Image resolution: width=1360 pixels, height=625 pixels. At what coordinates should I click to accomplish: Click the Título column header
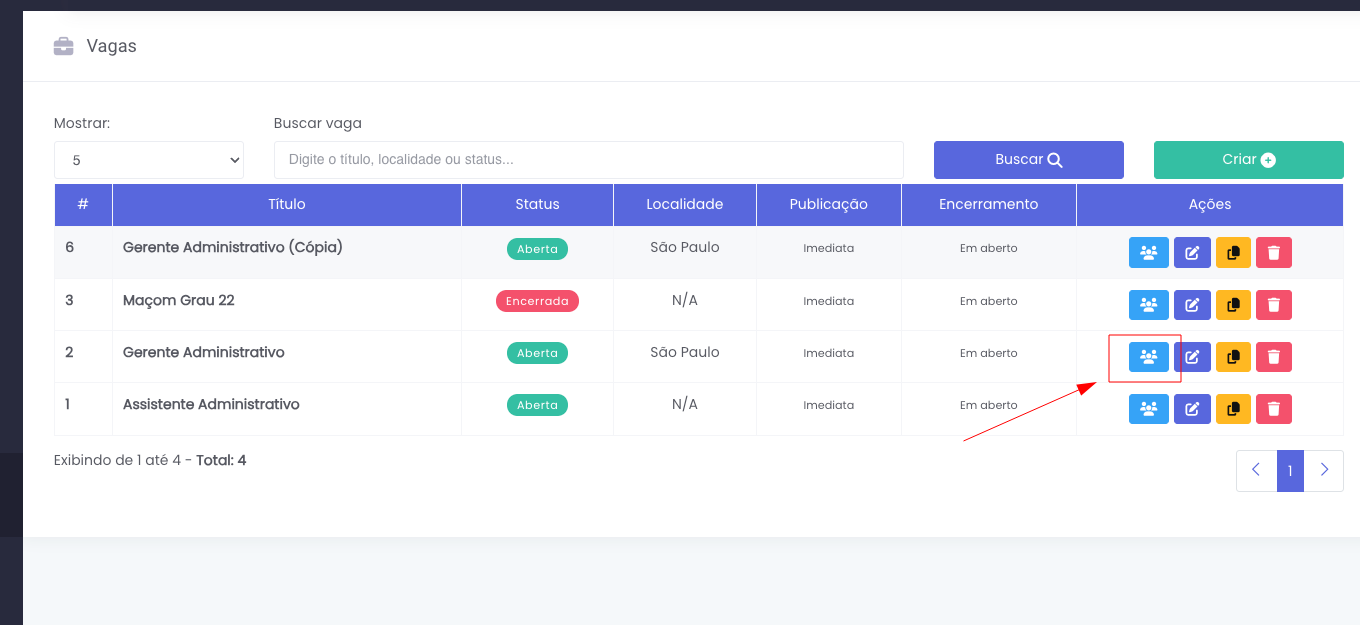(x=287, y=204)
